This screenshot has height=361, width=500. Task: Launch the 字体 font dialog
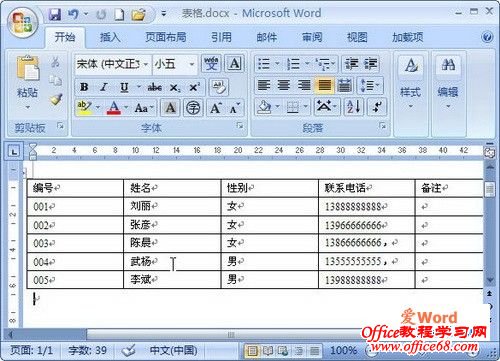(240, 126)
